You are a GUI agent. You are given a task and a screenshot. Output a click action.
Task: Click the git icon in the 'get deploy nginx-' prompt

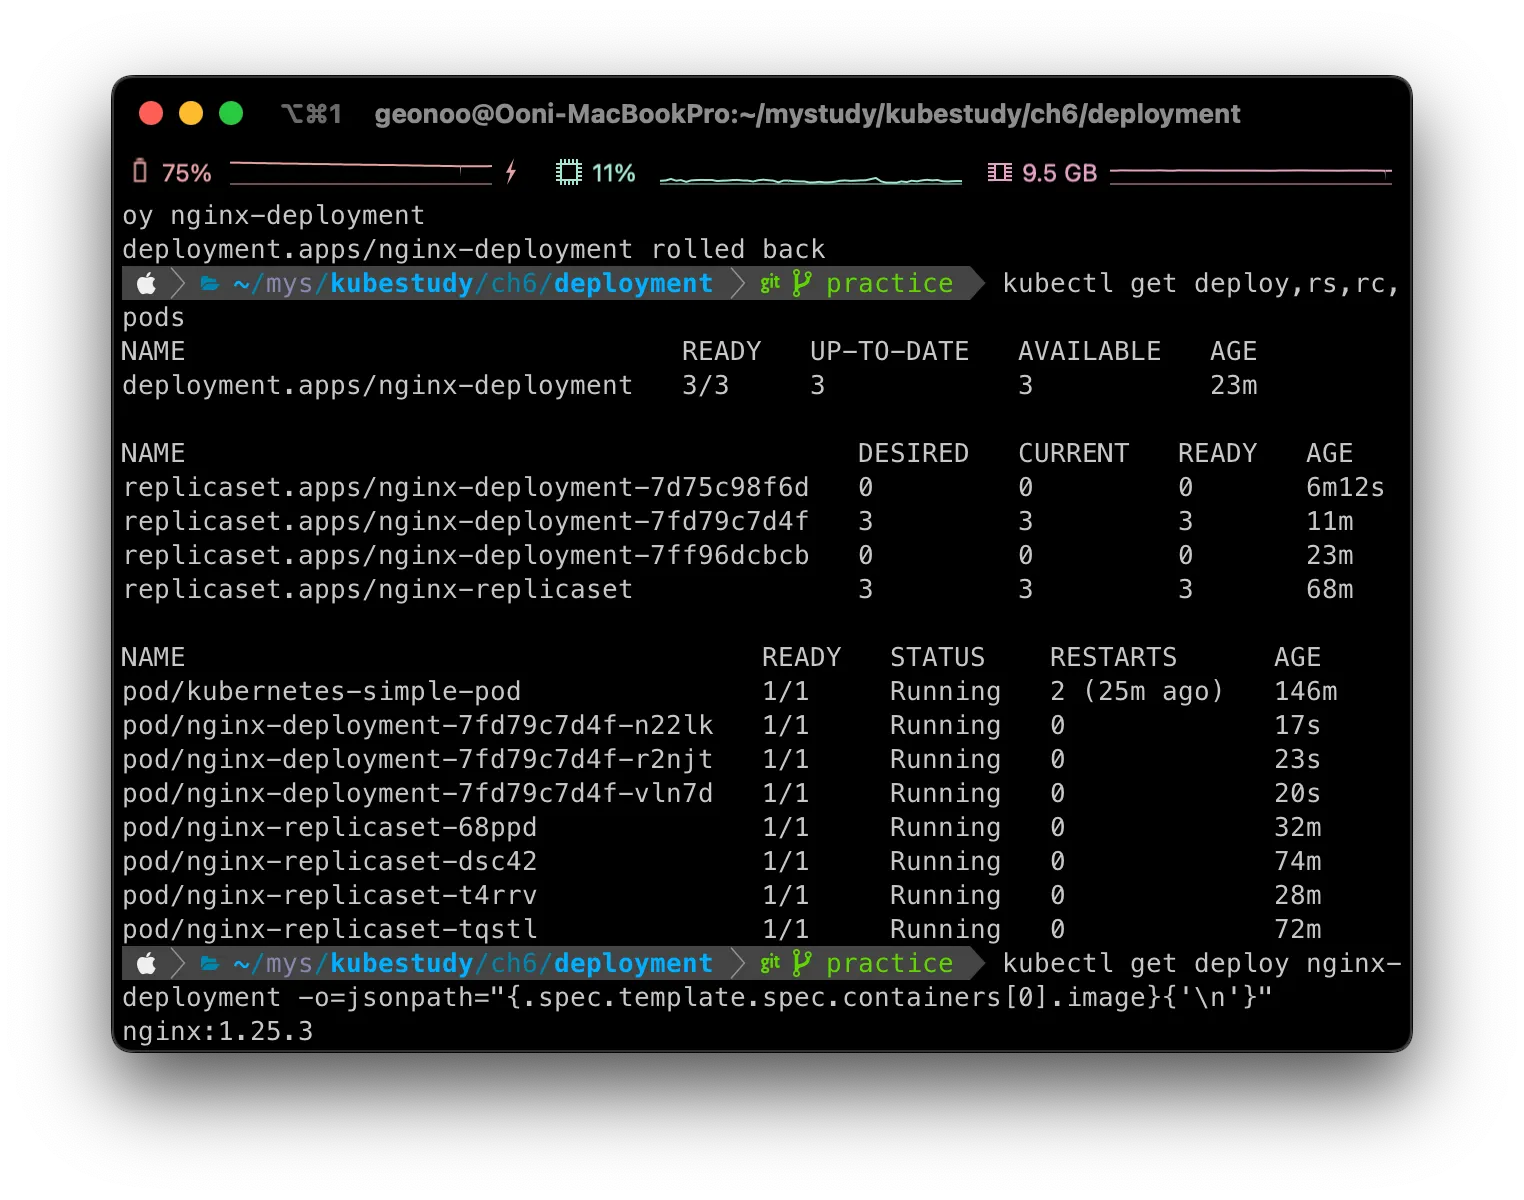pos(770,963)
